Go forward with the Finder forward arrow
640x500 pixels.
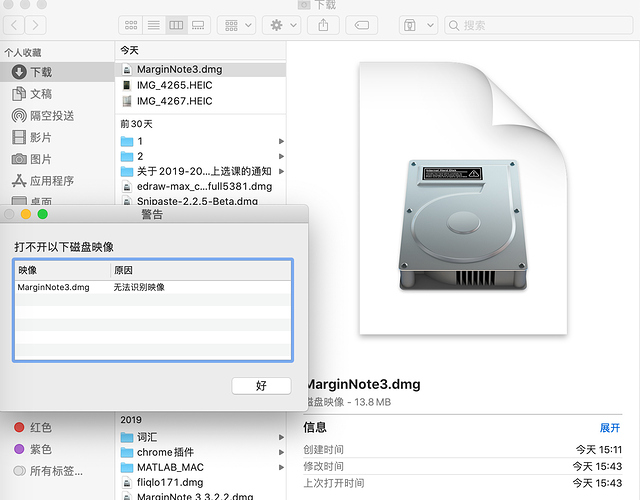[36, 25]
